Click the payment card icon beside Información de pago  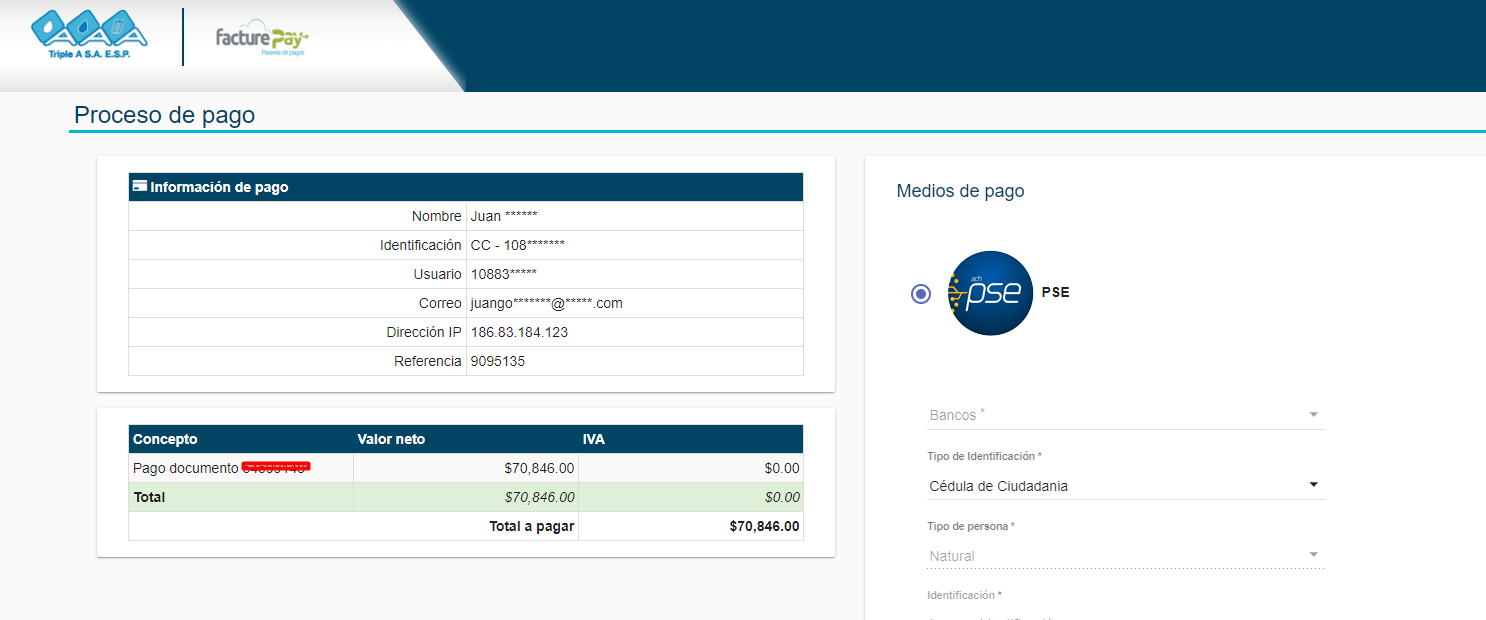point(138,186)
